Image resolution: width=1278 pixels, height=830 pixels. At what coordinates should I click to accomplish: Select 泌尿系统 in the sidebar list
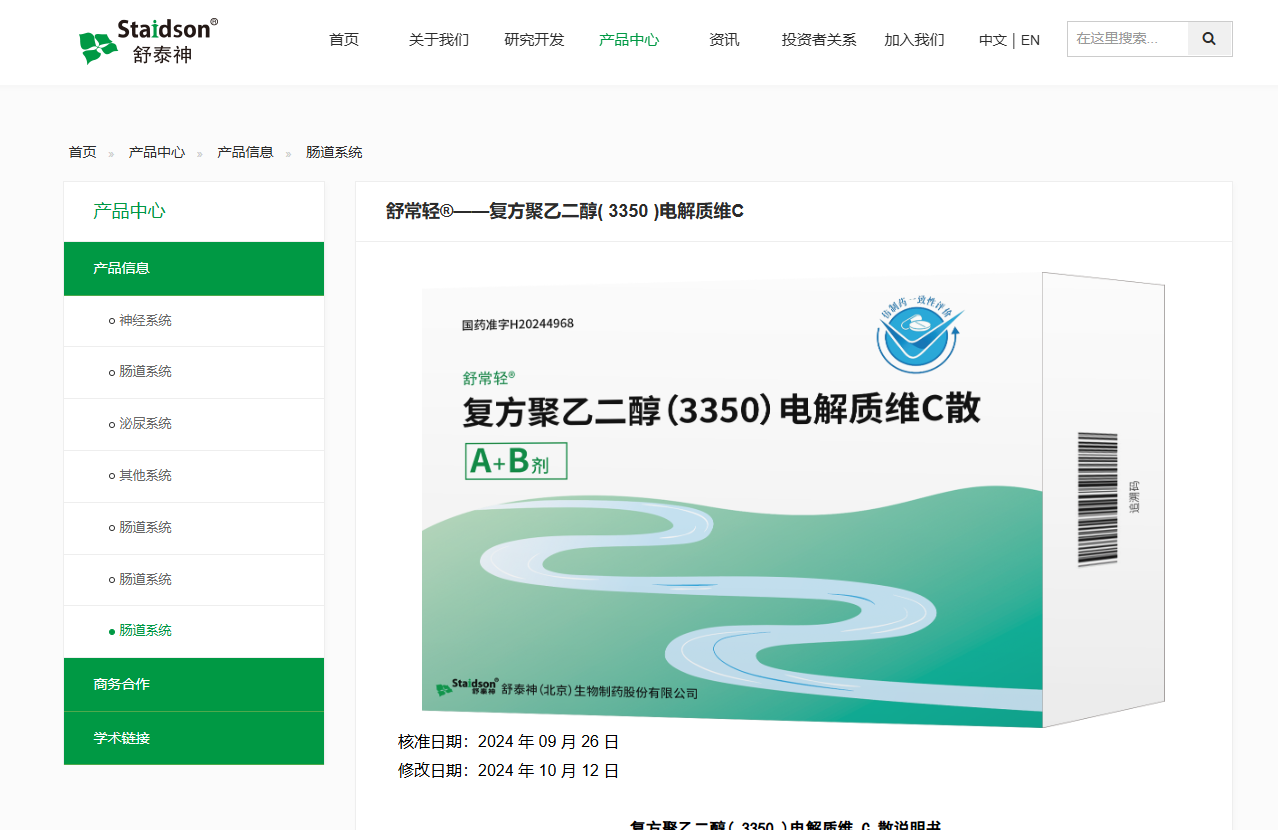(x=145, y=424)
